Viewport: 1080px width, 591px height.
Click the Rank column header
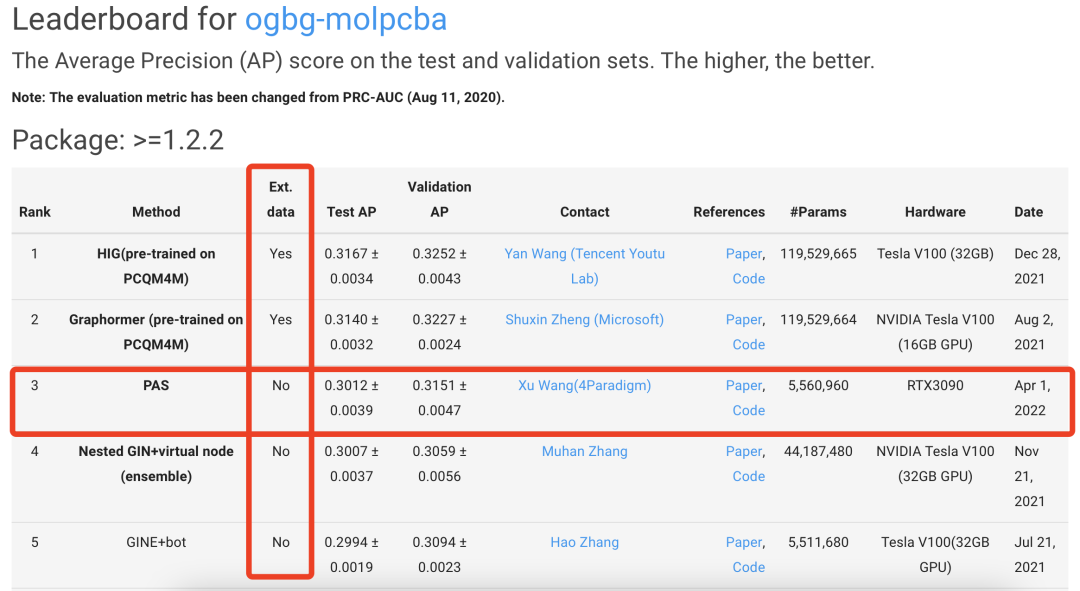coord(35,212)
